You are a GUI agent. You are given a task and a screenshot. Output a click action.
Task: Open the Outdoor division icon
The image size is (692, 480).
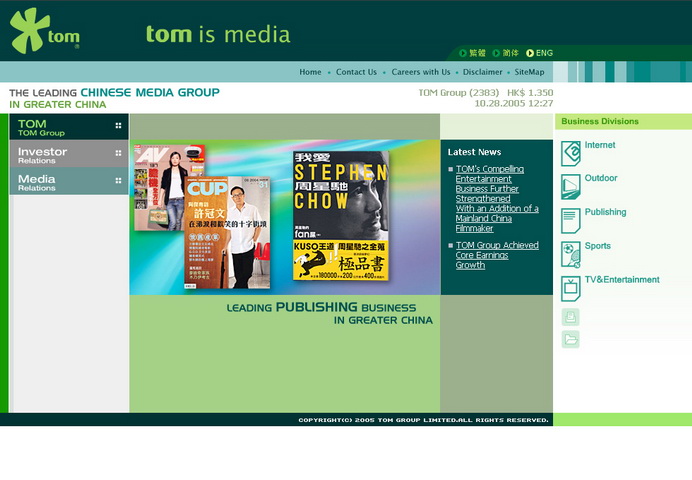point(571,187)
